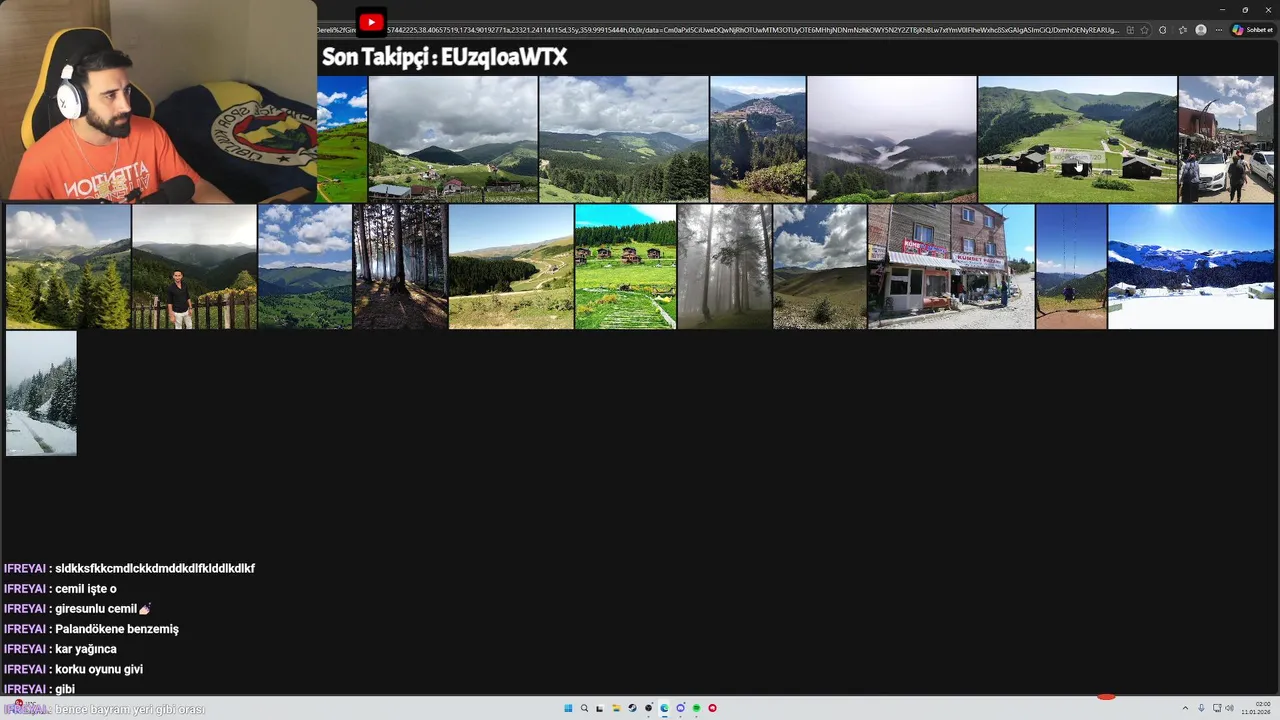Click chat message 'cemil işte o'
The width and height of the screenshot is (1280, 720).
[x=86, y=589]
